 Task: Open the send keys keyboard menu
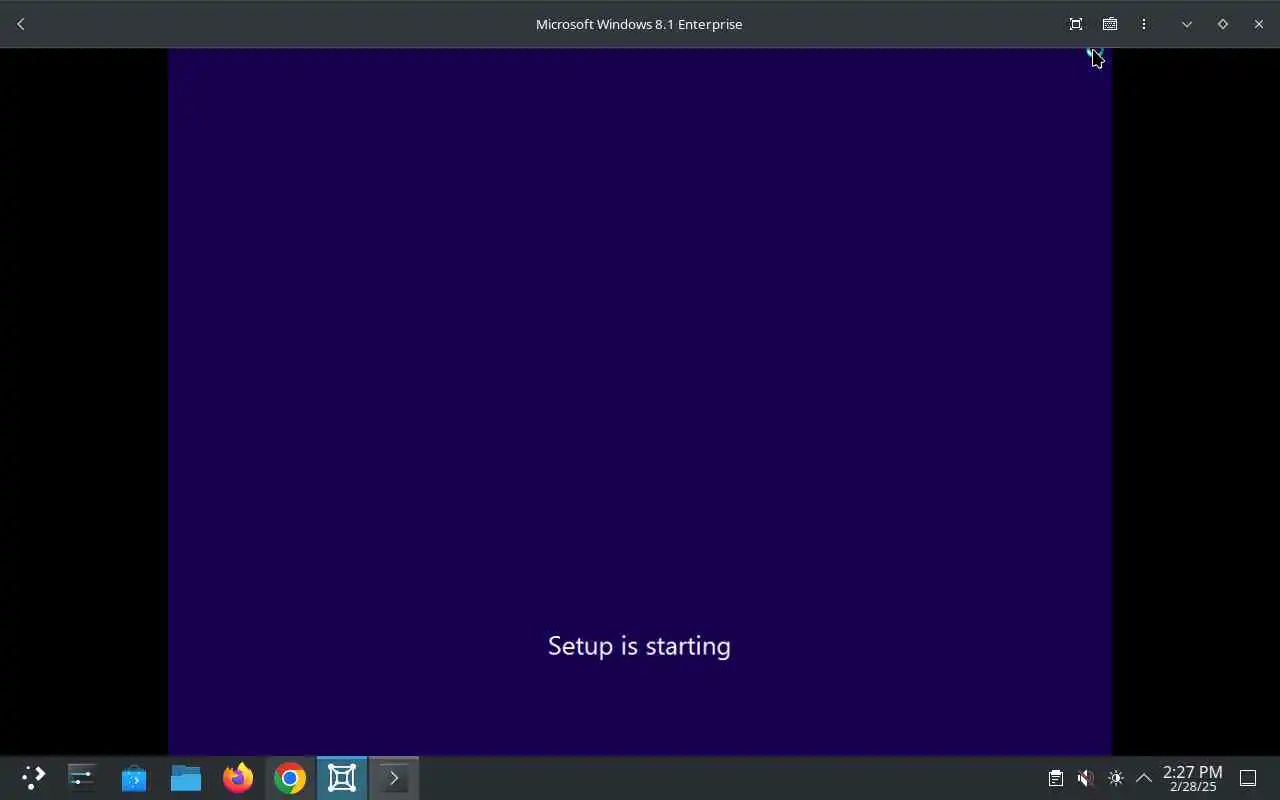(1110, 24)
